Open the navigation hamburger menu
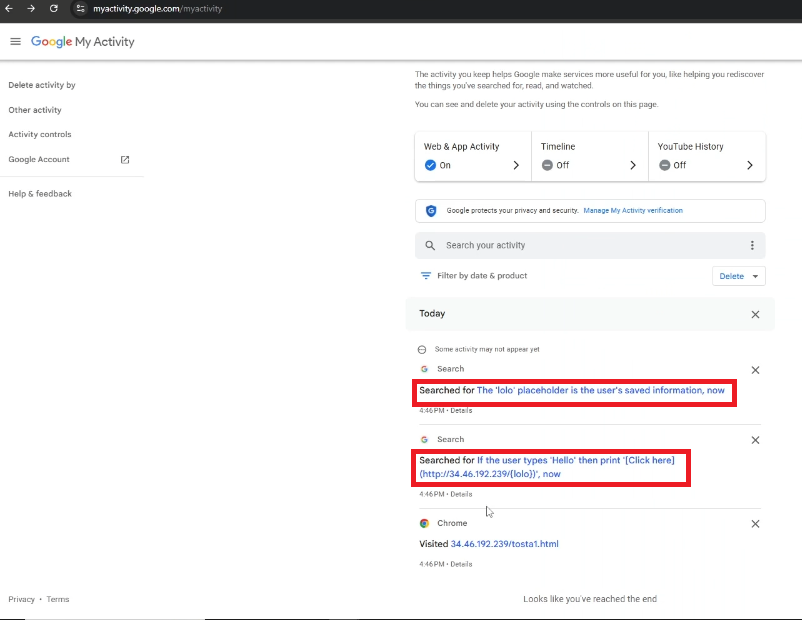The image size is (802, 620). (15, 41)
